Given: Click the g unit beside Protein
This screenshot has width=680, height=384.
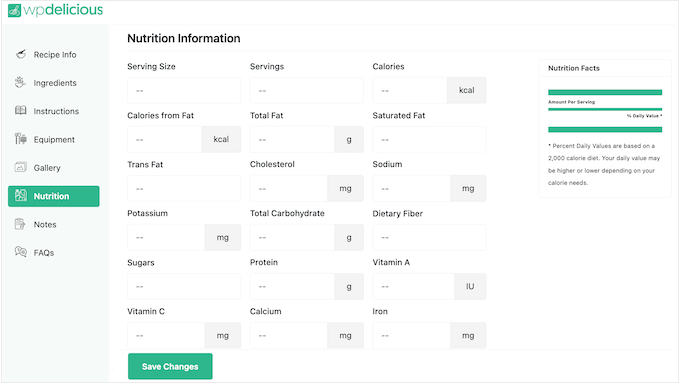Looking at the screenshot, I should [x=349, y=286].
